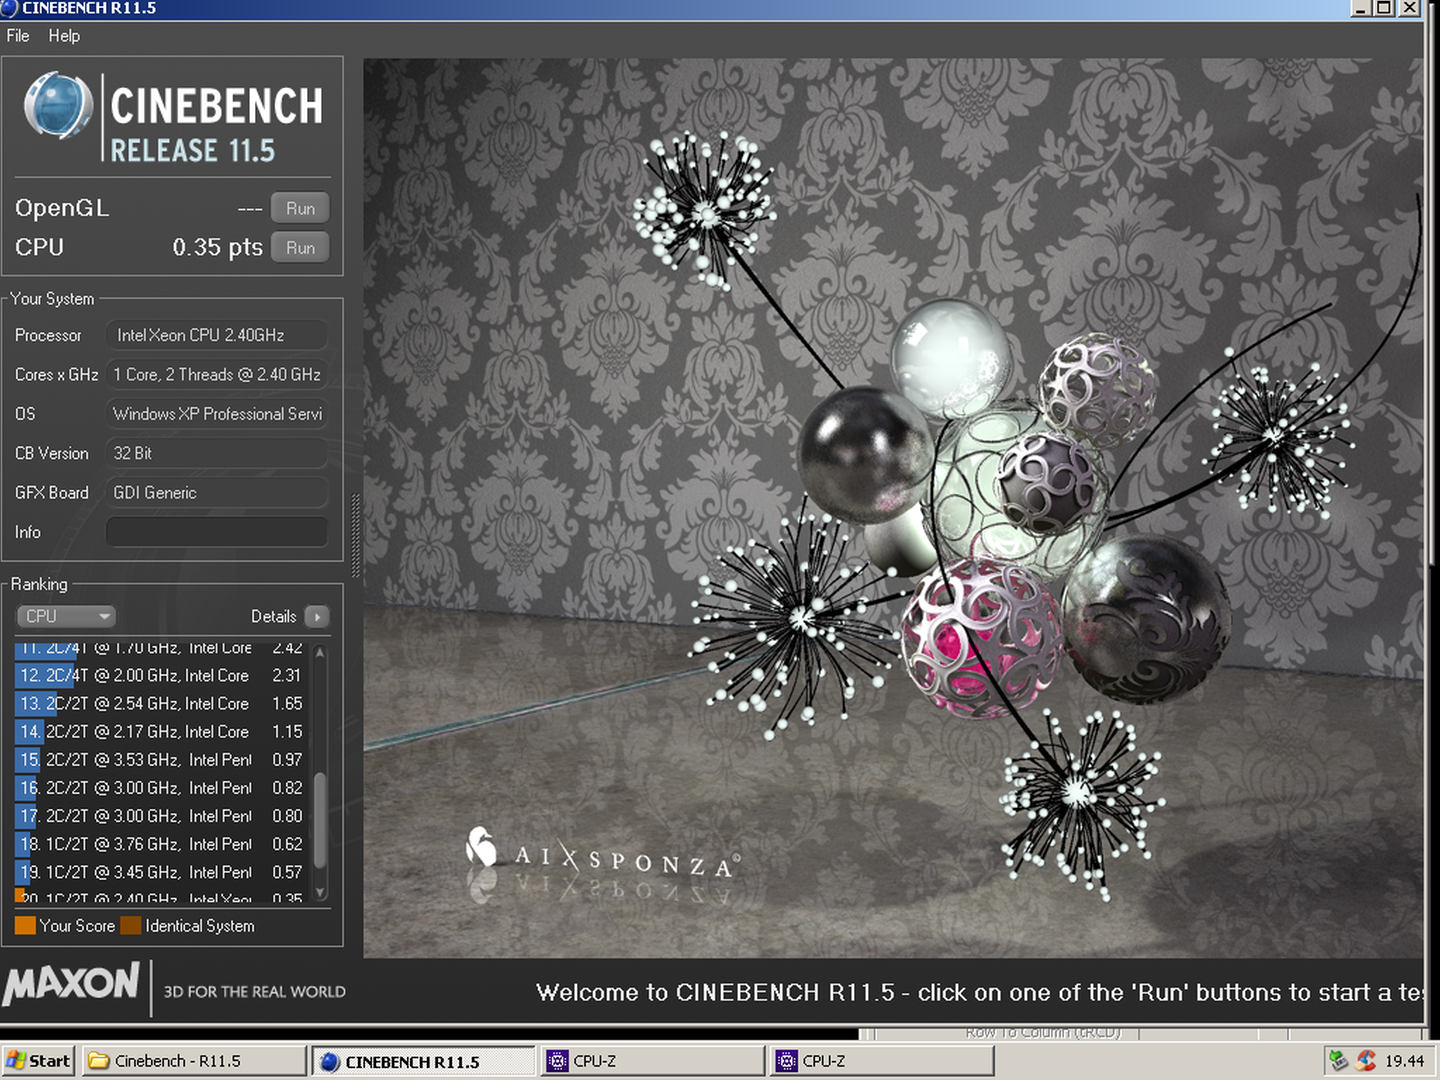Viewport: 1440px width, 1080px height.
Task: Click the GFX Board GDI Generic field
Action: coord(217,493)
